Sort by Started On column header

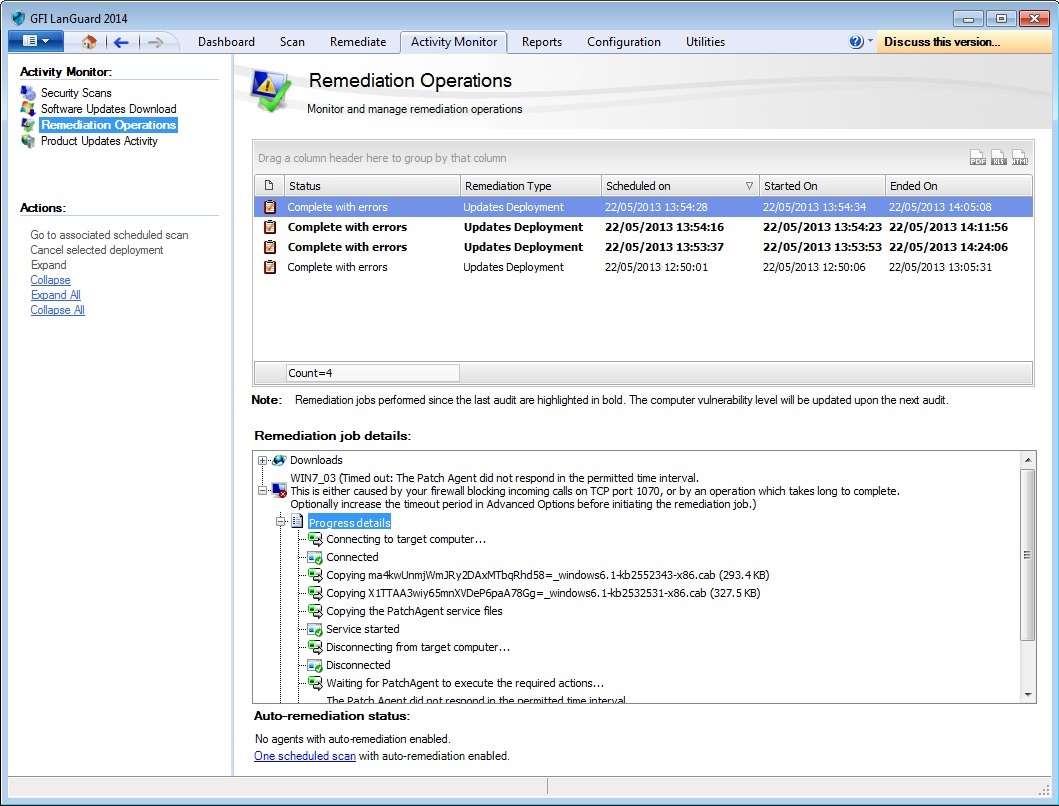tap(822, 186)
